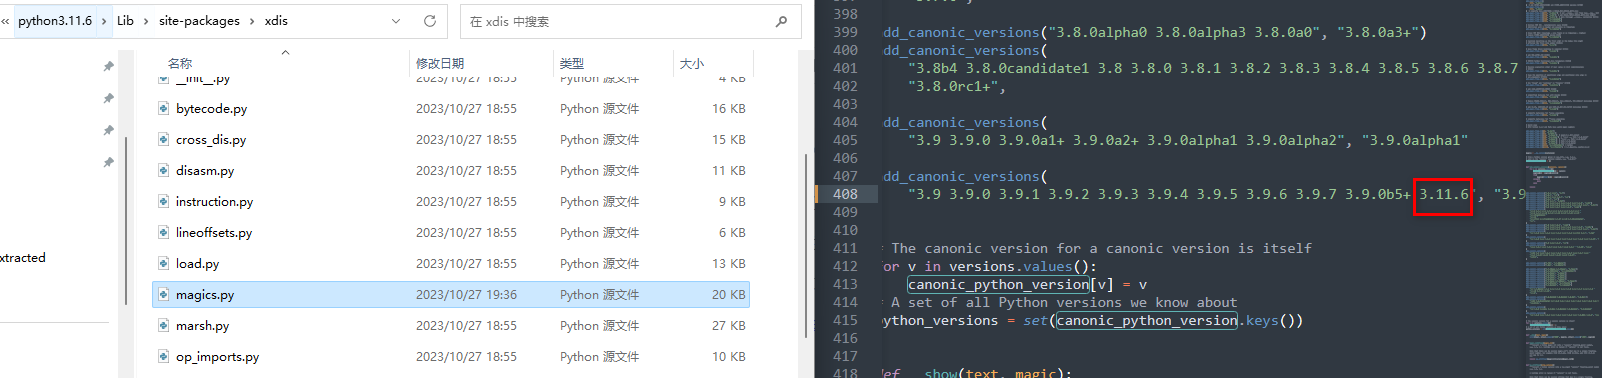Click the 27 KB size of marsh.py
The width and height of the screenshot is (1602, 378).
coord(729,325)
